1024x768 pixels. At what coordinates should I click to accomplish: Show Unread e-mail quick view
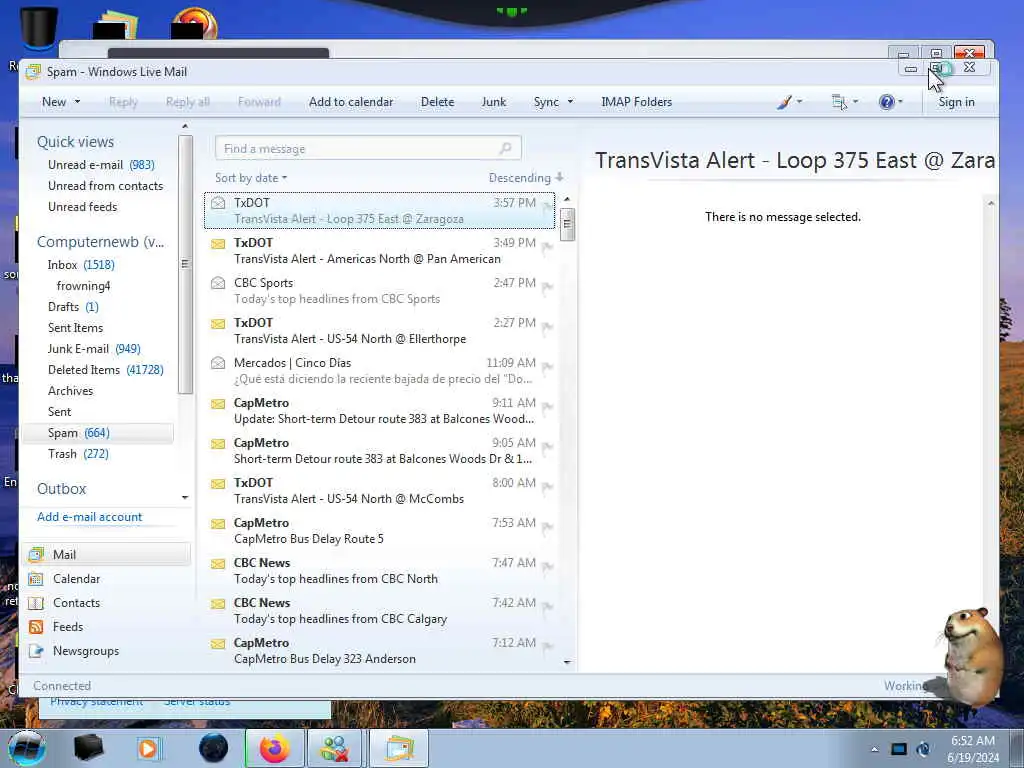pos(101,165)
